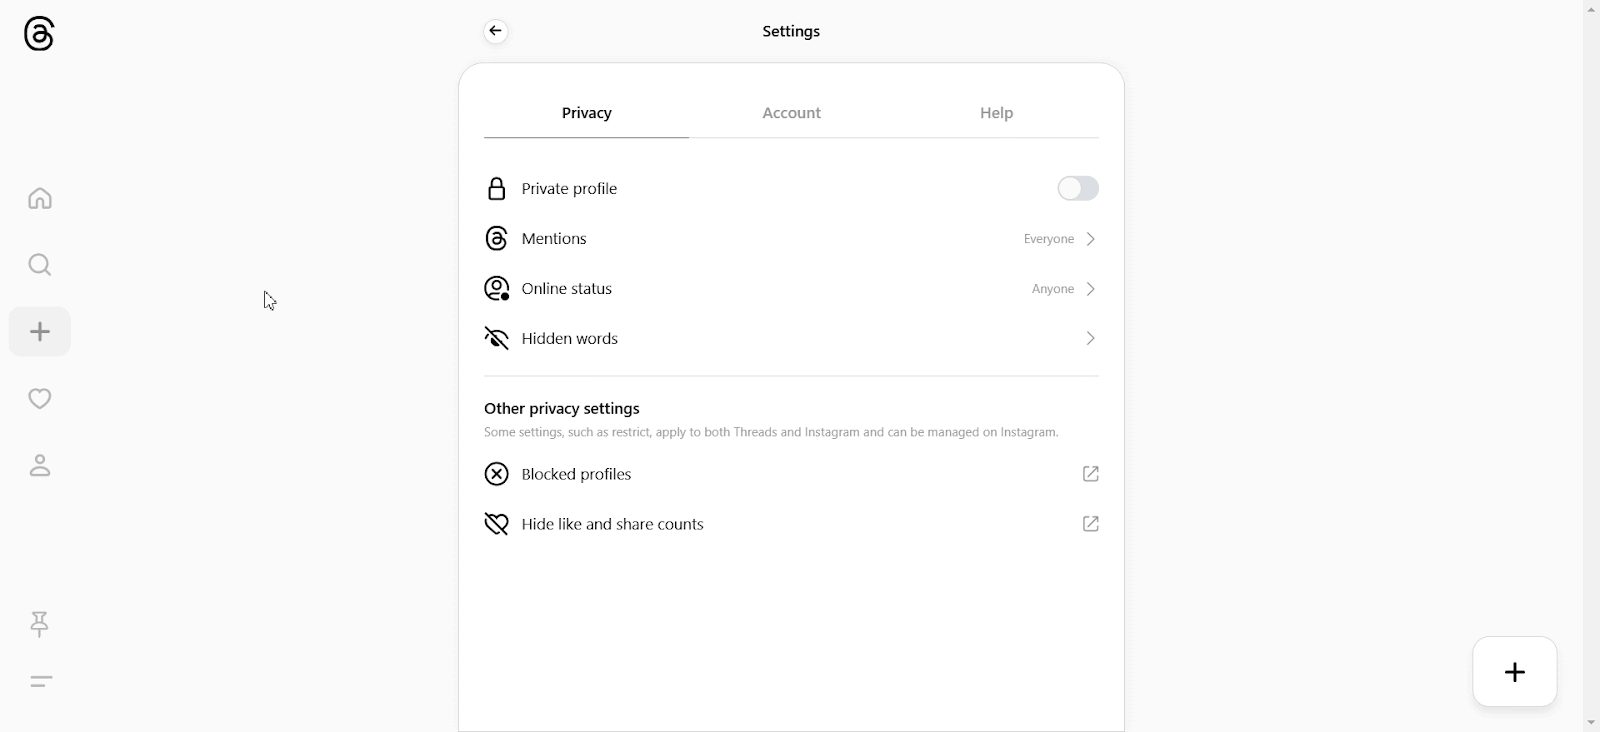Viewport: 1600px width, 732px height.
Task: Expand the Hidden words chevron
Action: click(1090, 338)
